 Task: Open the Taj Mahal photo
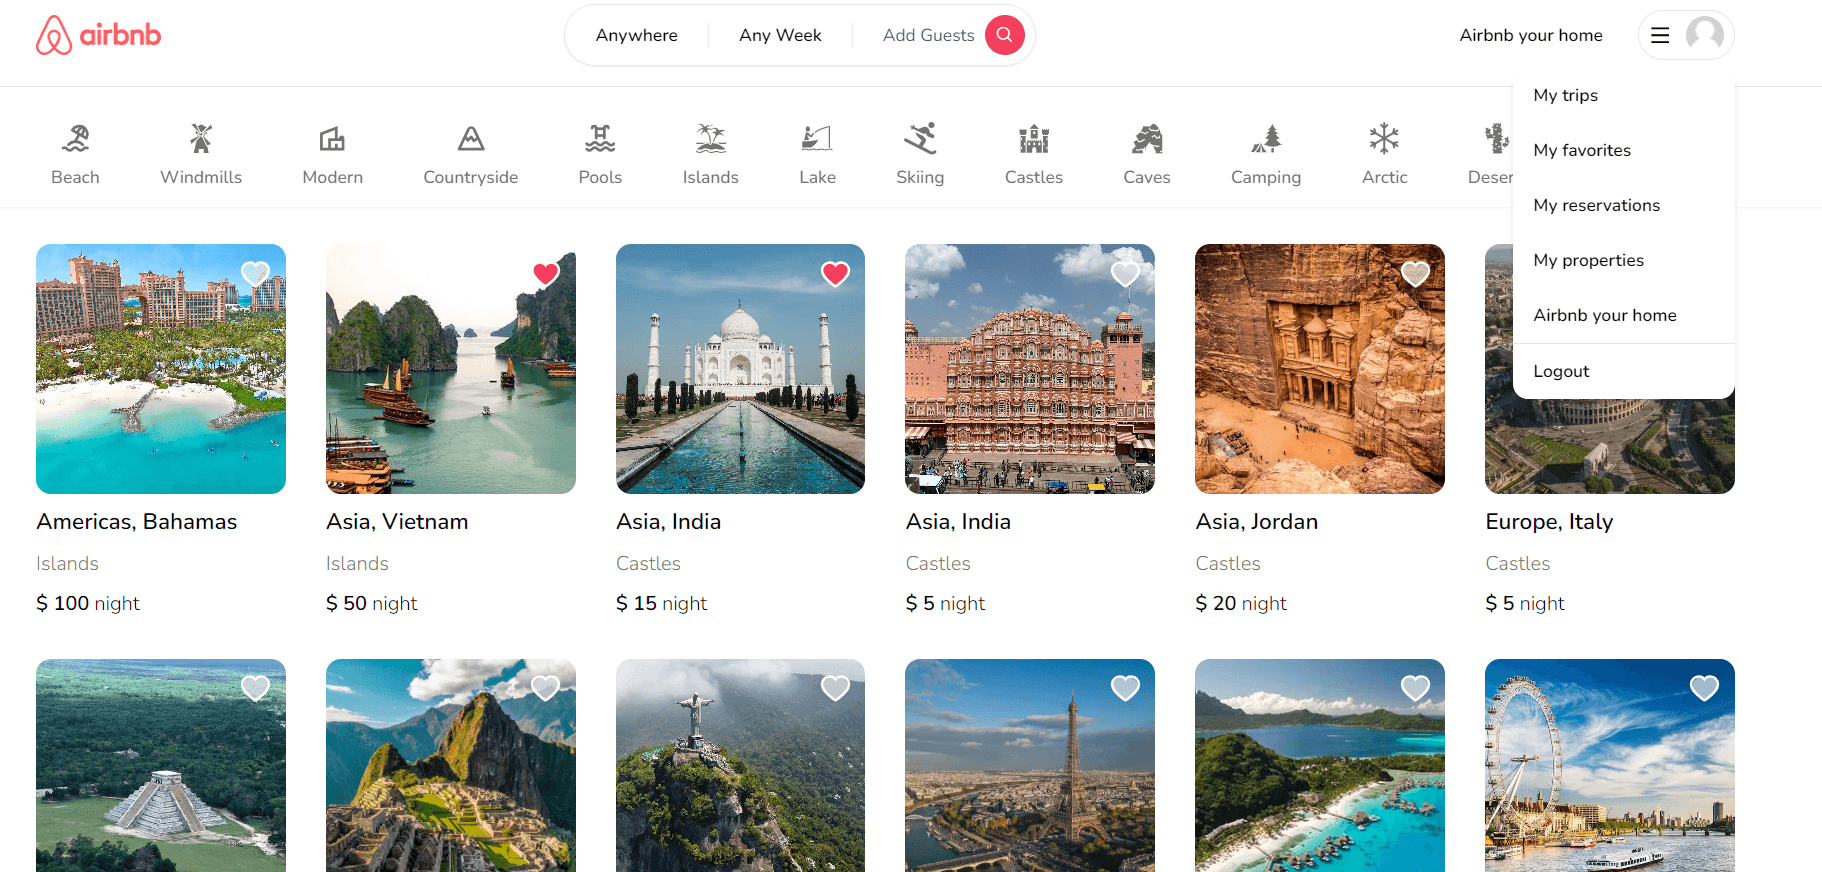click(740, 369)
